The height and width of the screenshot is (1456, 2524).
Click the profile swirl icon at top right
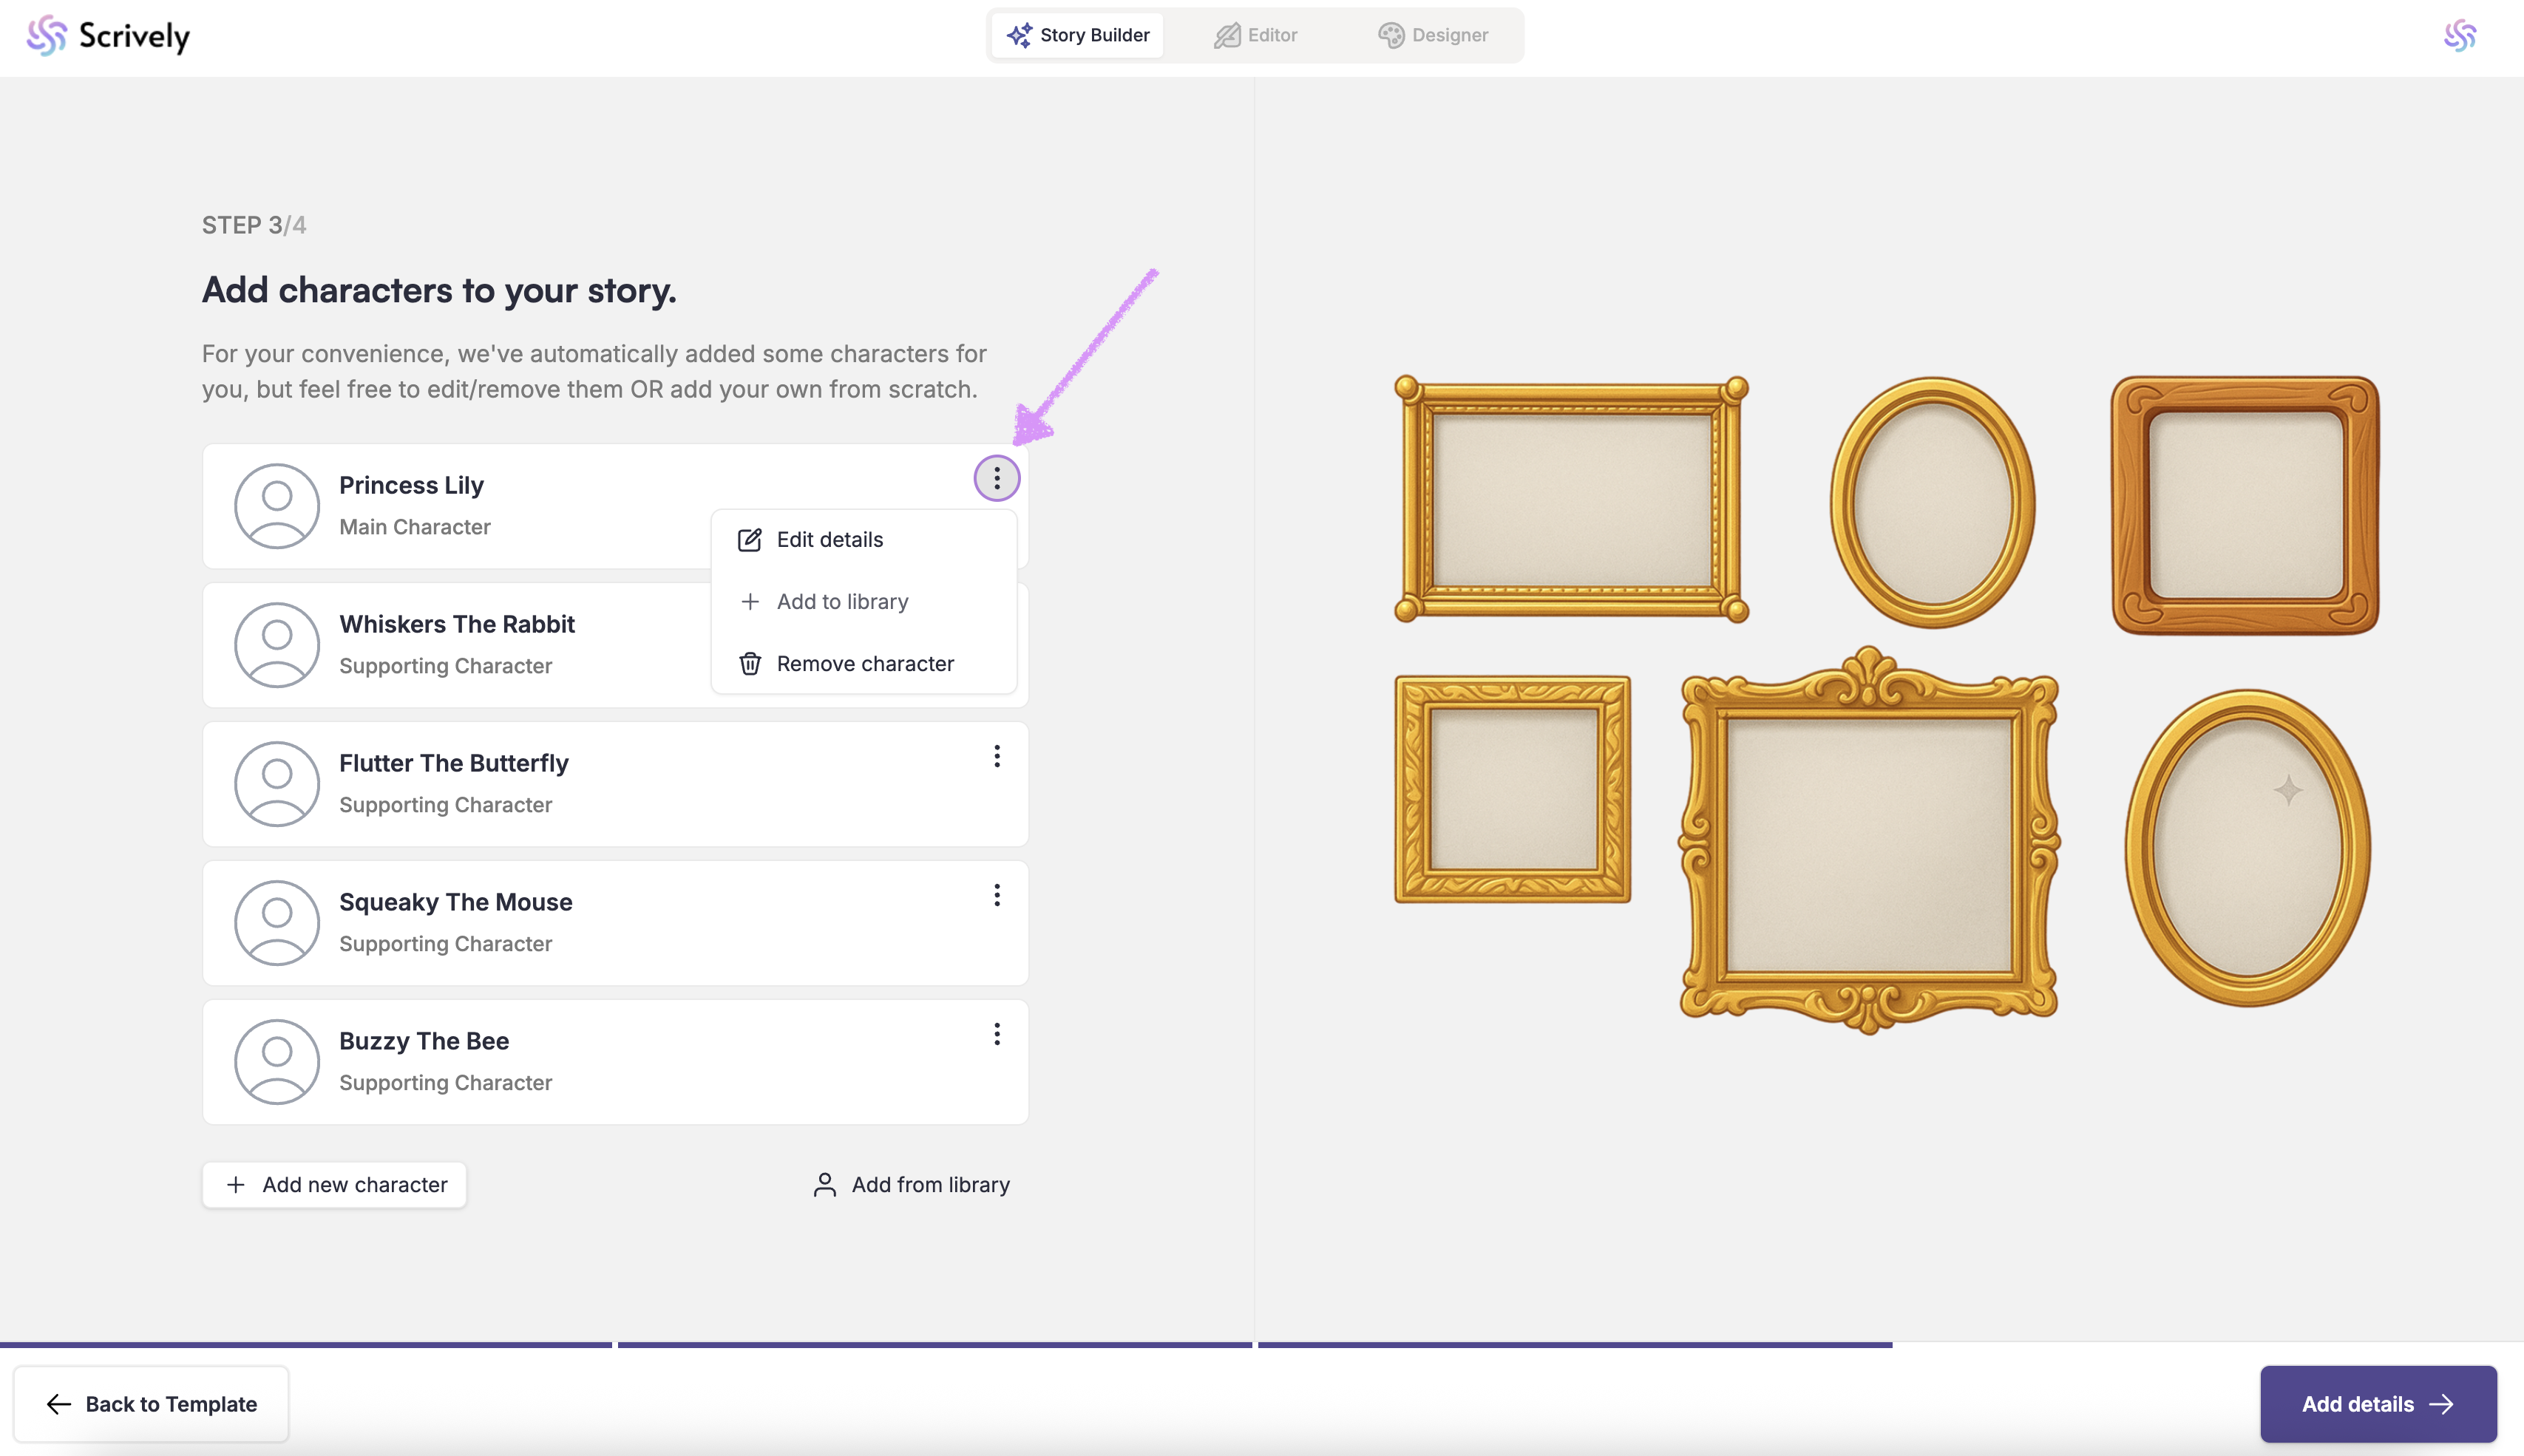(x=2459, y=36)
